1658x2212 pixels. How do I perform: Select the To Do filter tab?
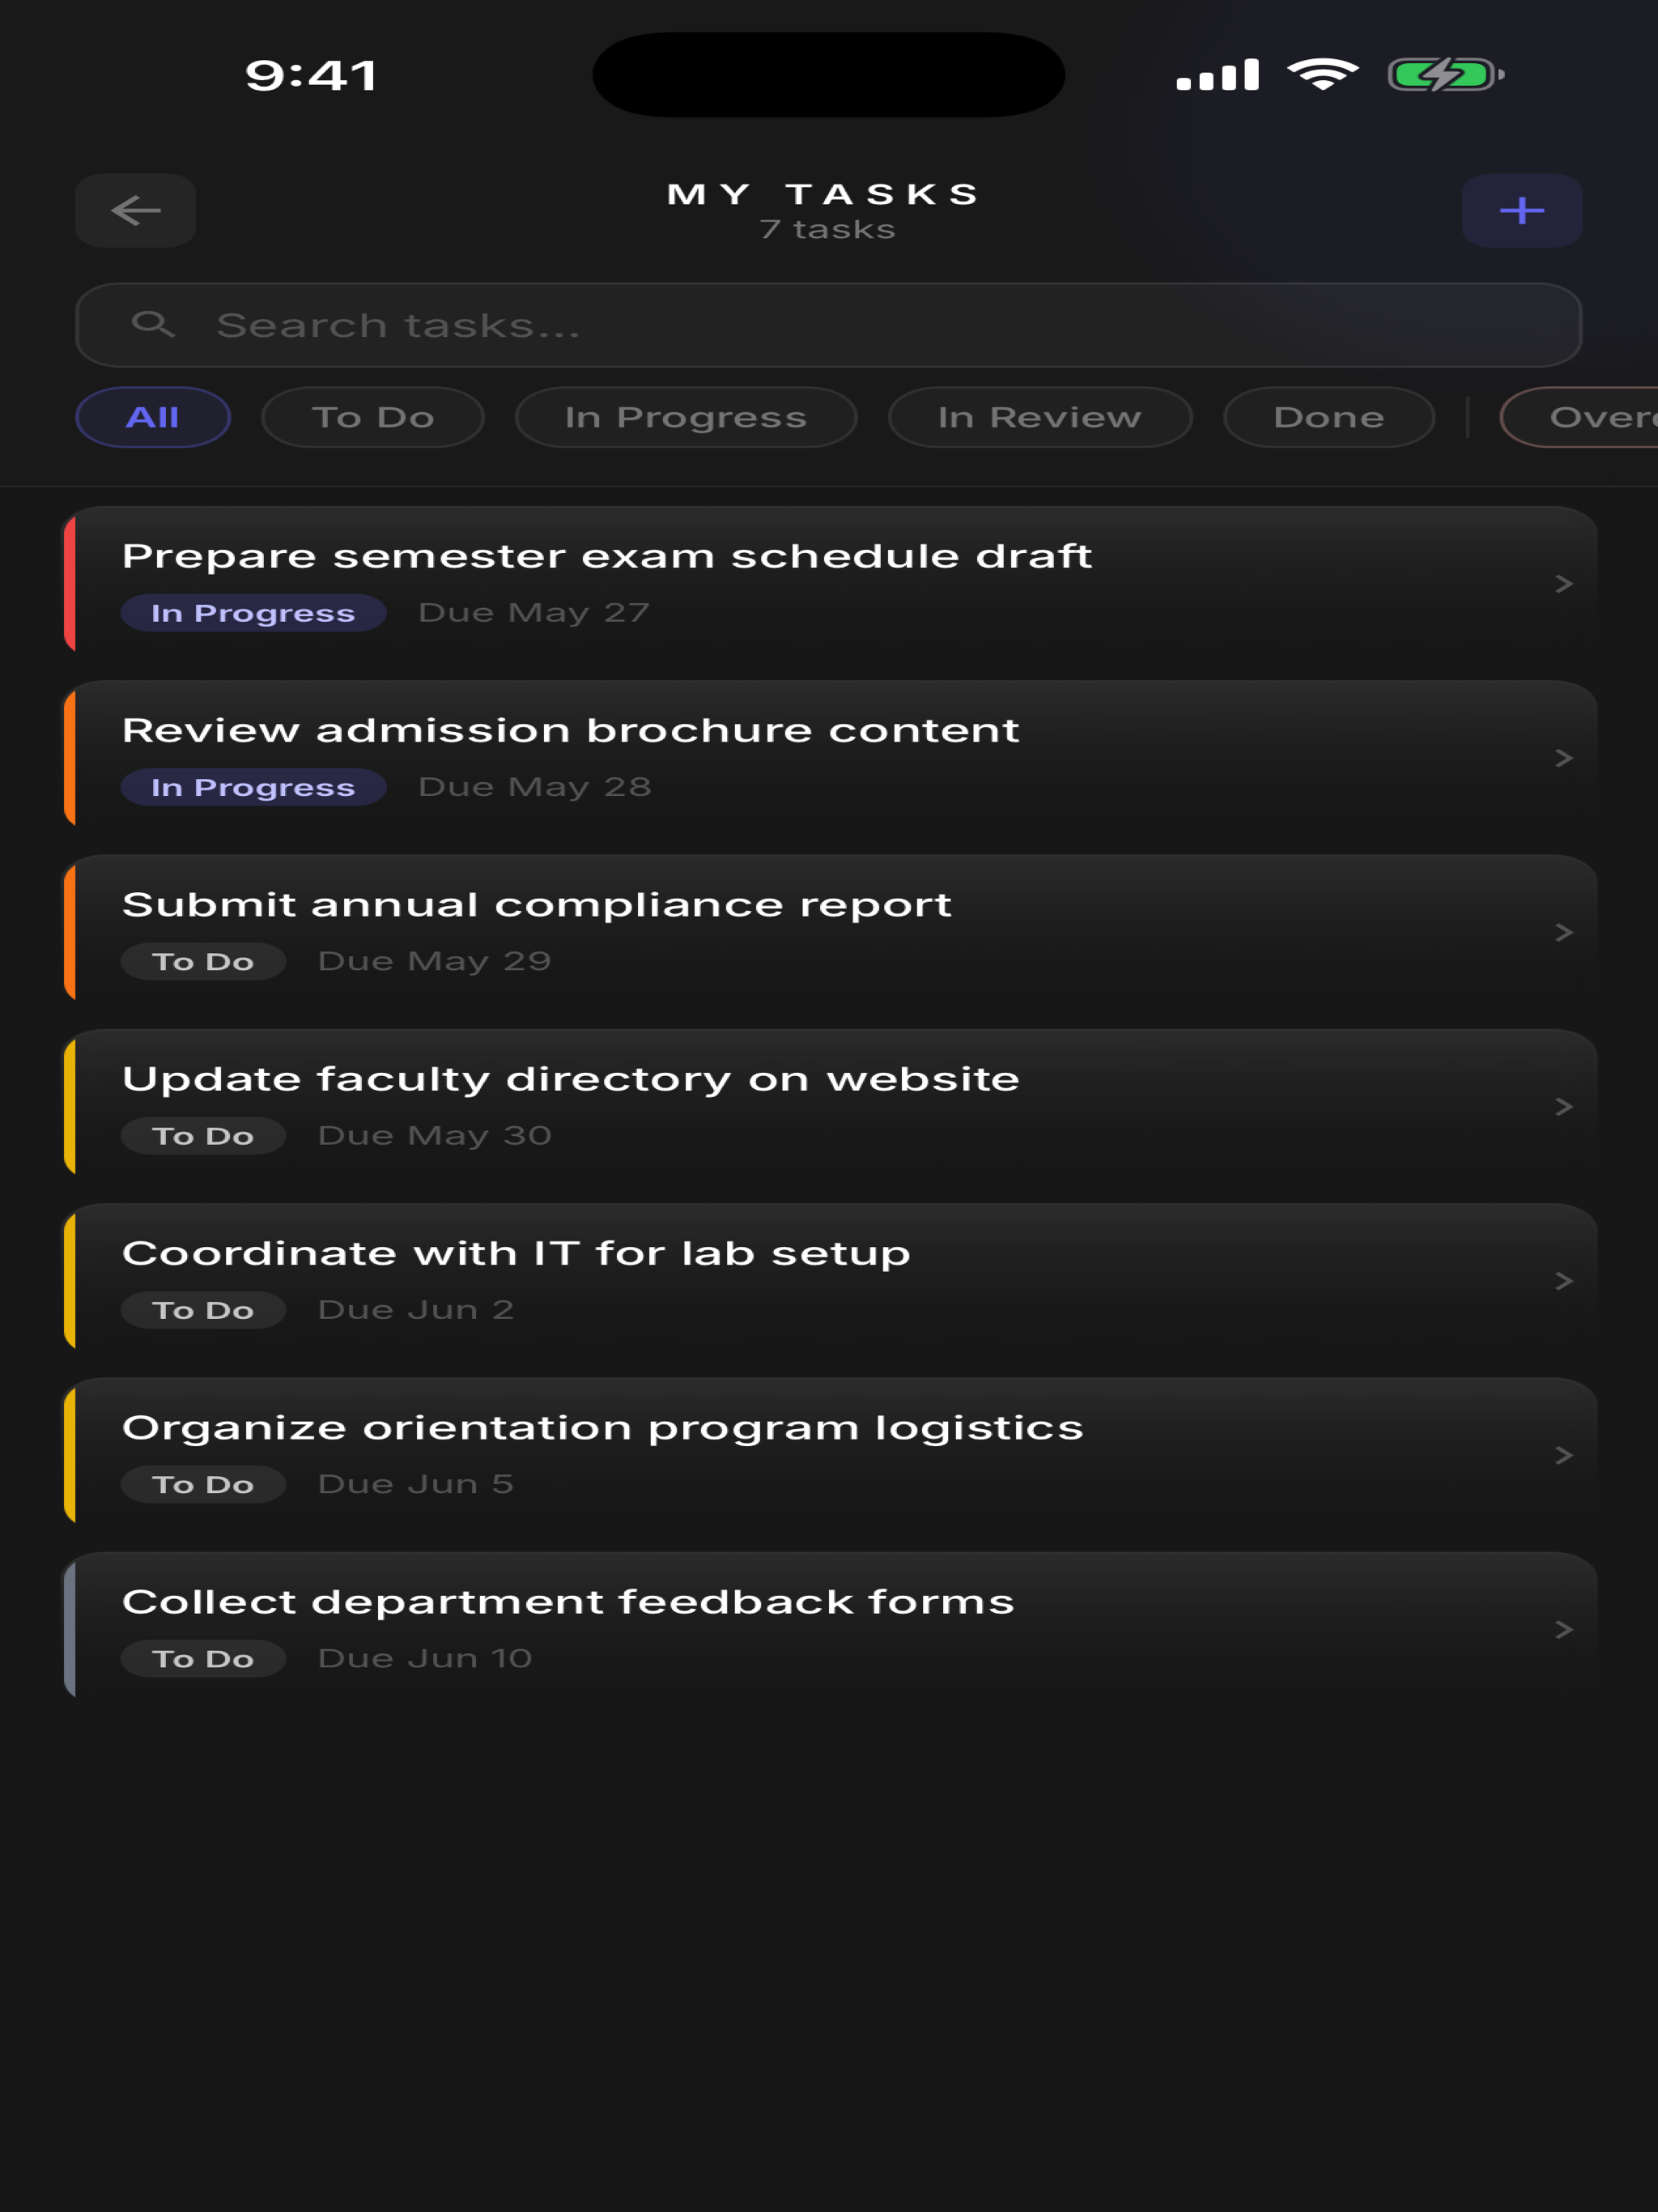pyautogui.click(x=373, y=417)
